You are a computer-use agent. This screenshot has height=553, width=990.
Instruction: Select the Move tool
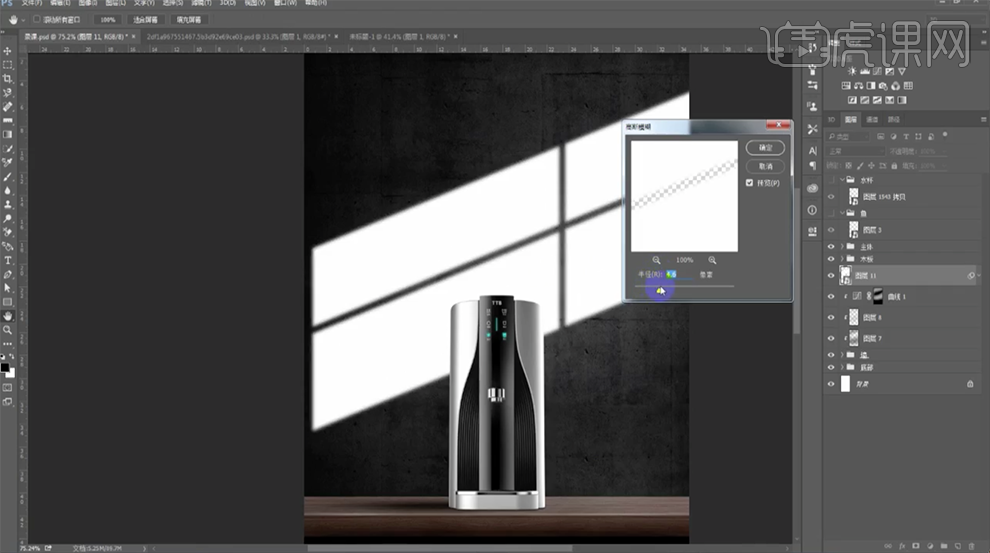[x=8, y=50]
